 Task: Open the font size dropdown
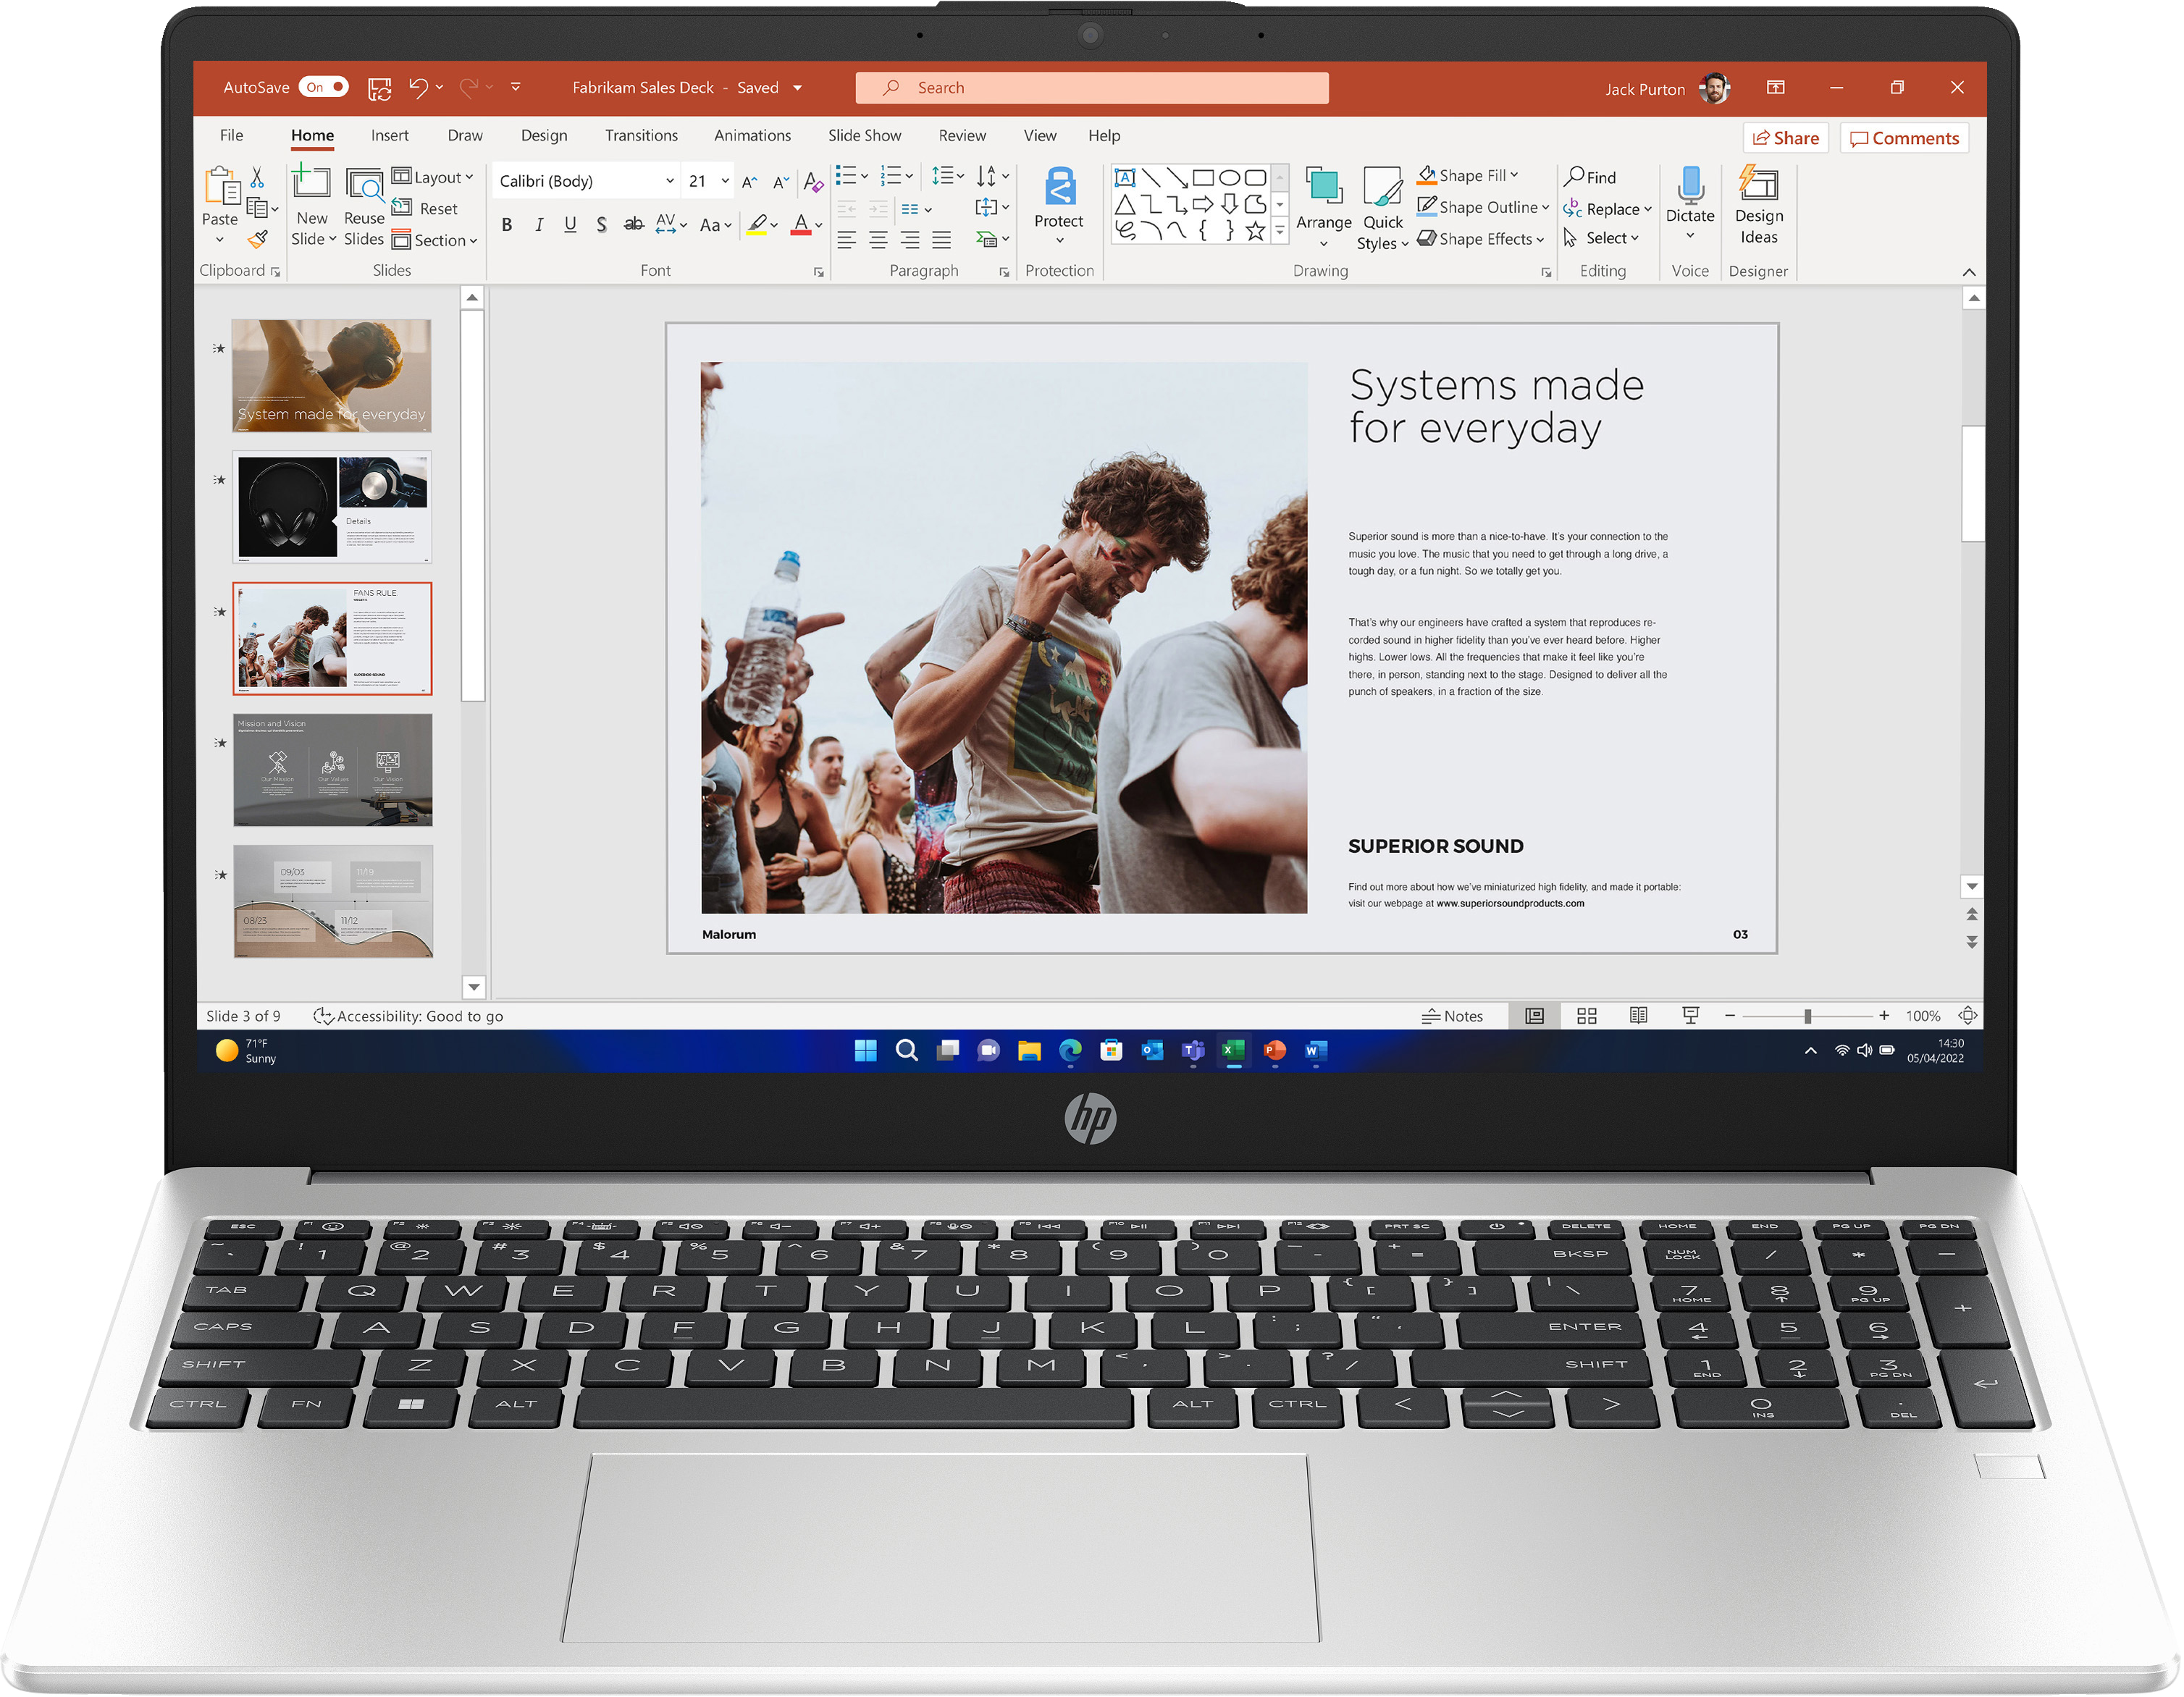point(725,181)
